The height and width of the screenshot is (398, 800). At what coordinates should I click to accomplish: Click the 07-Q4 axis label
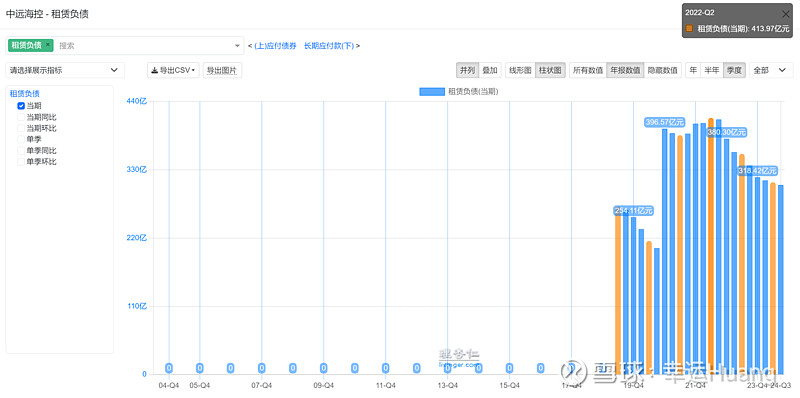(x=261, y=386)
